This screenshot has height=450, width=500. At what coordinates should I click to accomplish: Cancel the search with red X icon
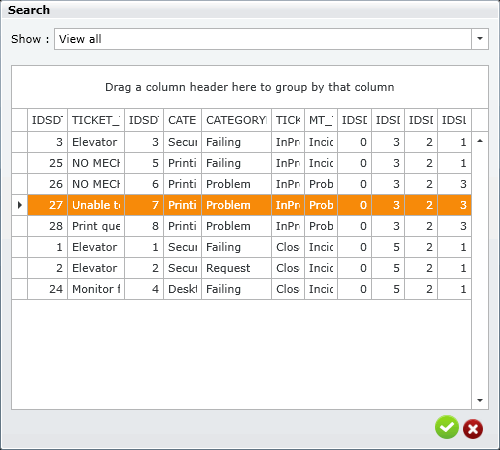click(473, 429)
